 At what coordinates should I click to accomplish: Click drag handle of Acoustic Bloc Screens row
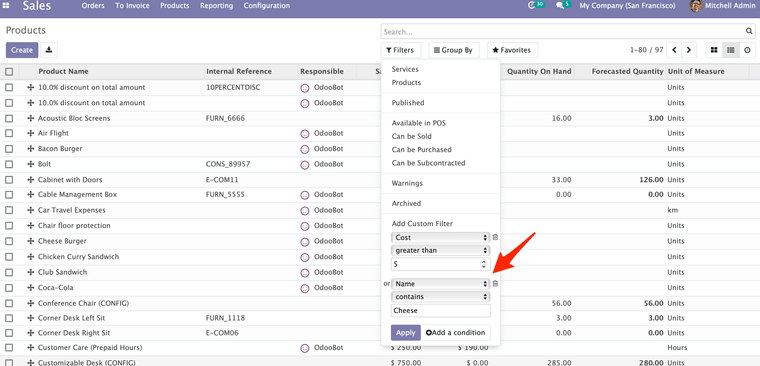pos(31,118)
